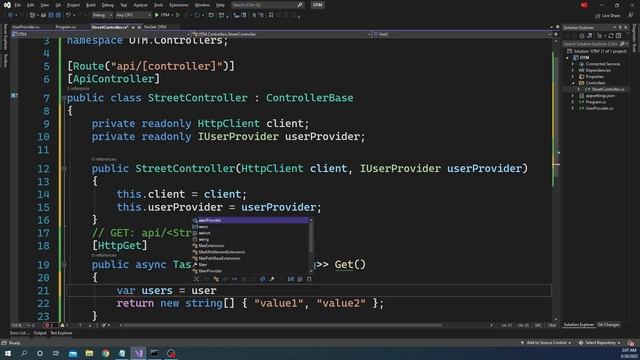Image resolution: width=640 pixels, height=360 pixels.
Task: Collapse the constructor outline on line 12
Action: point(64,169)
